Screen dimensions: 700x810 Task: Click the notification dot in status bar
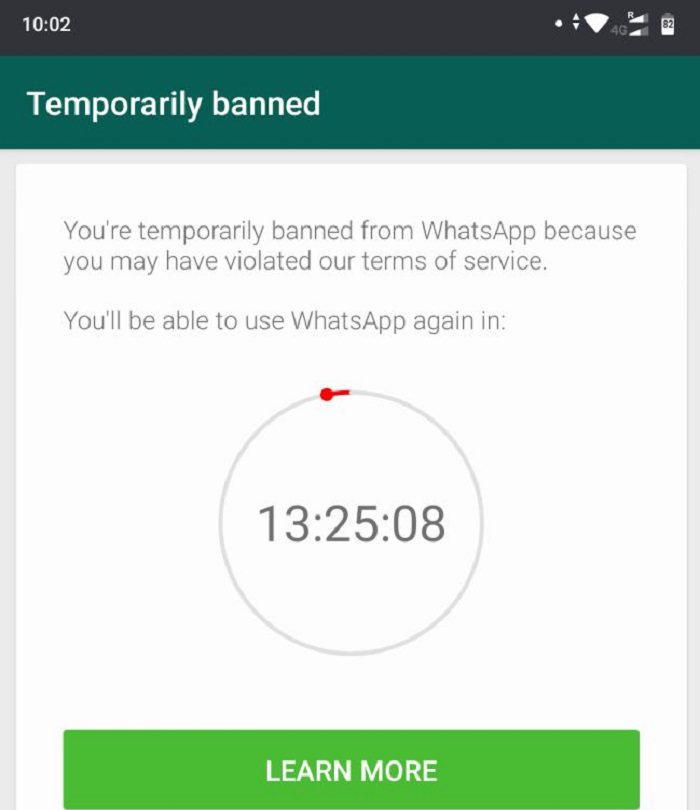[x=558, y=23]
